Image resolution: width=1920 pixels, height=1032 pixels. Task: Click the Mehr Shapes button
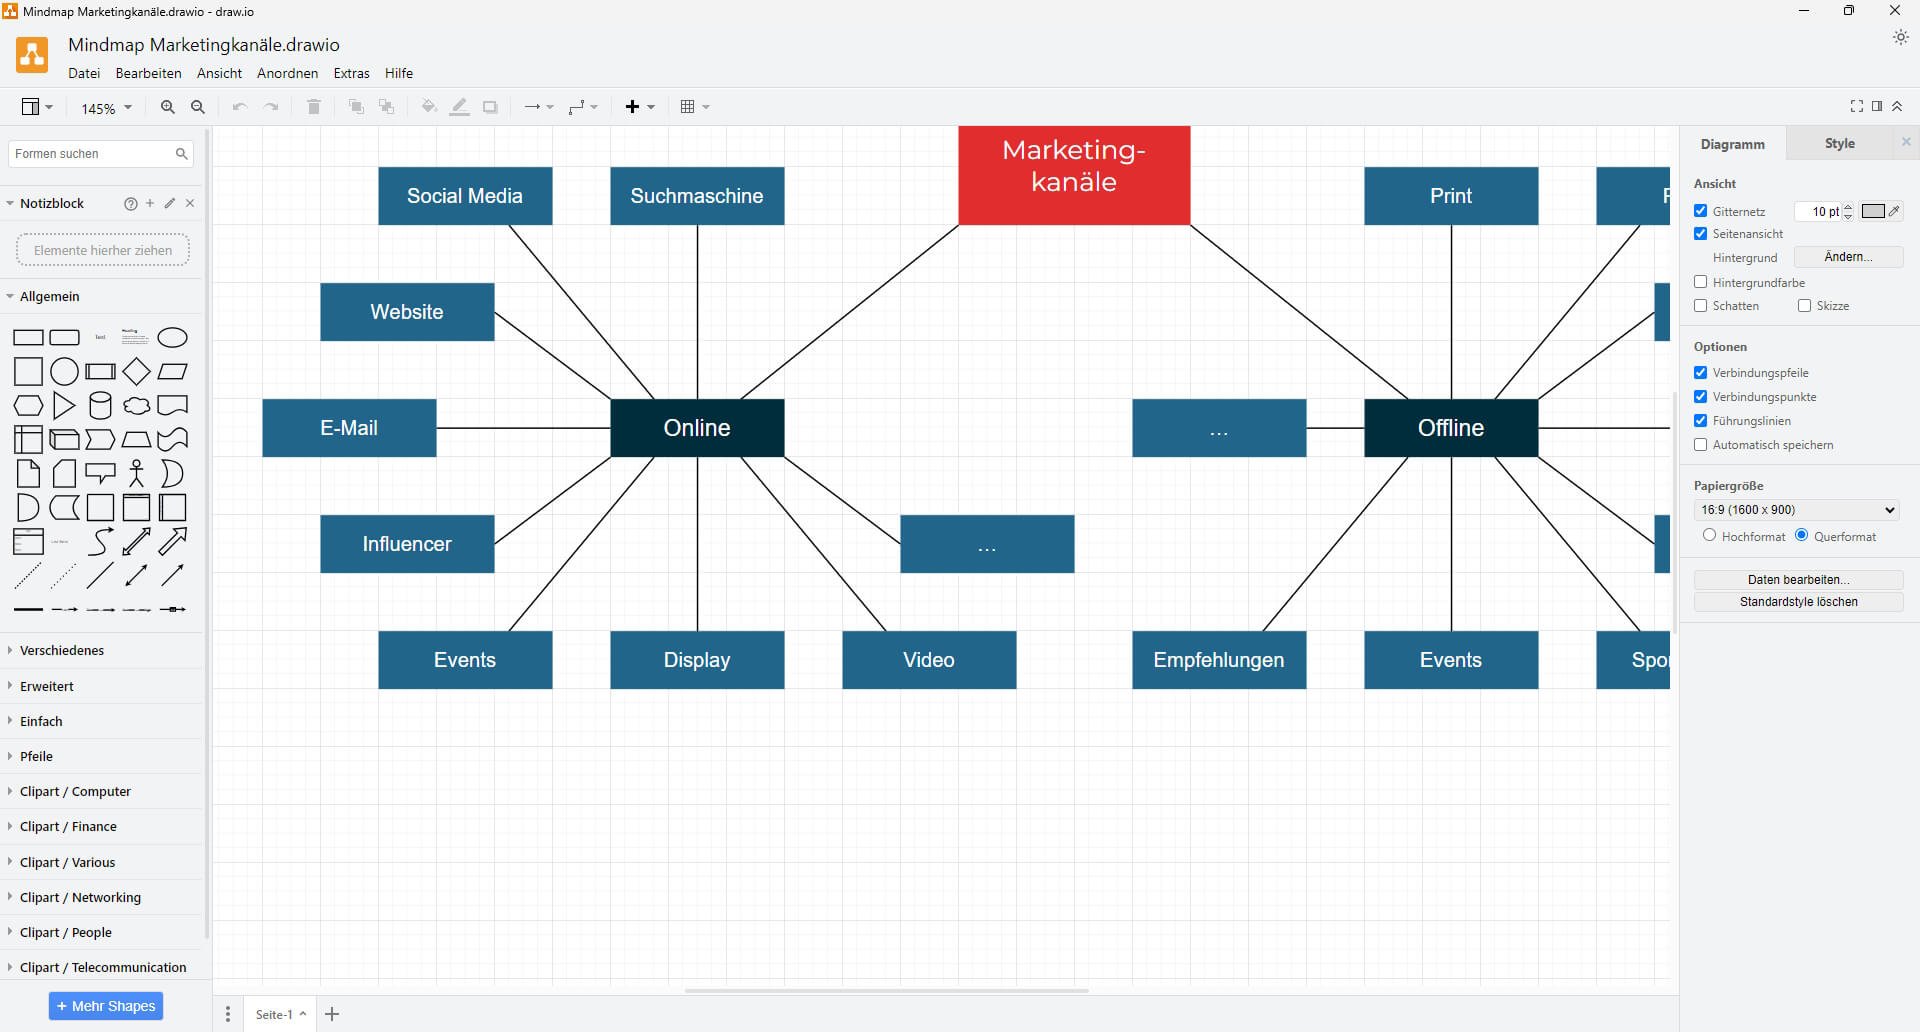click(x=106, y=1006)
